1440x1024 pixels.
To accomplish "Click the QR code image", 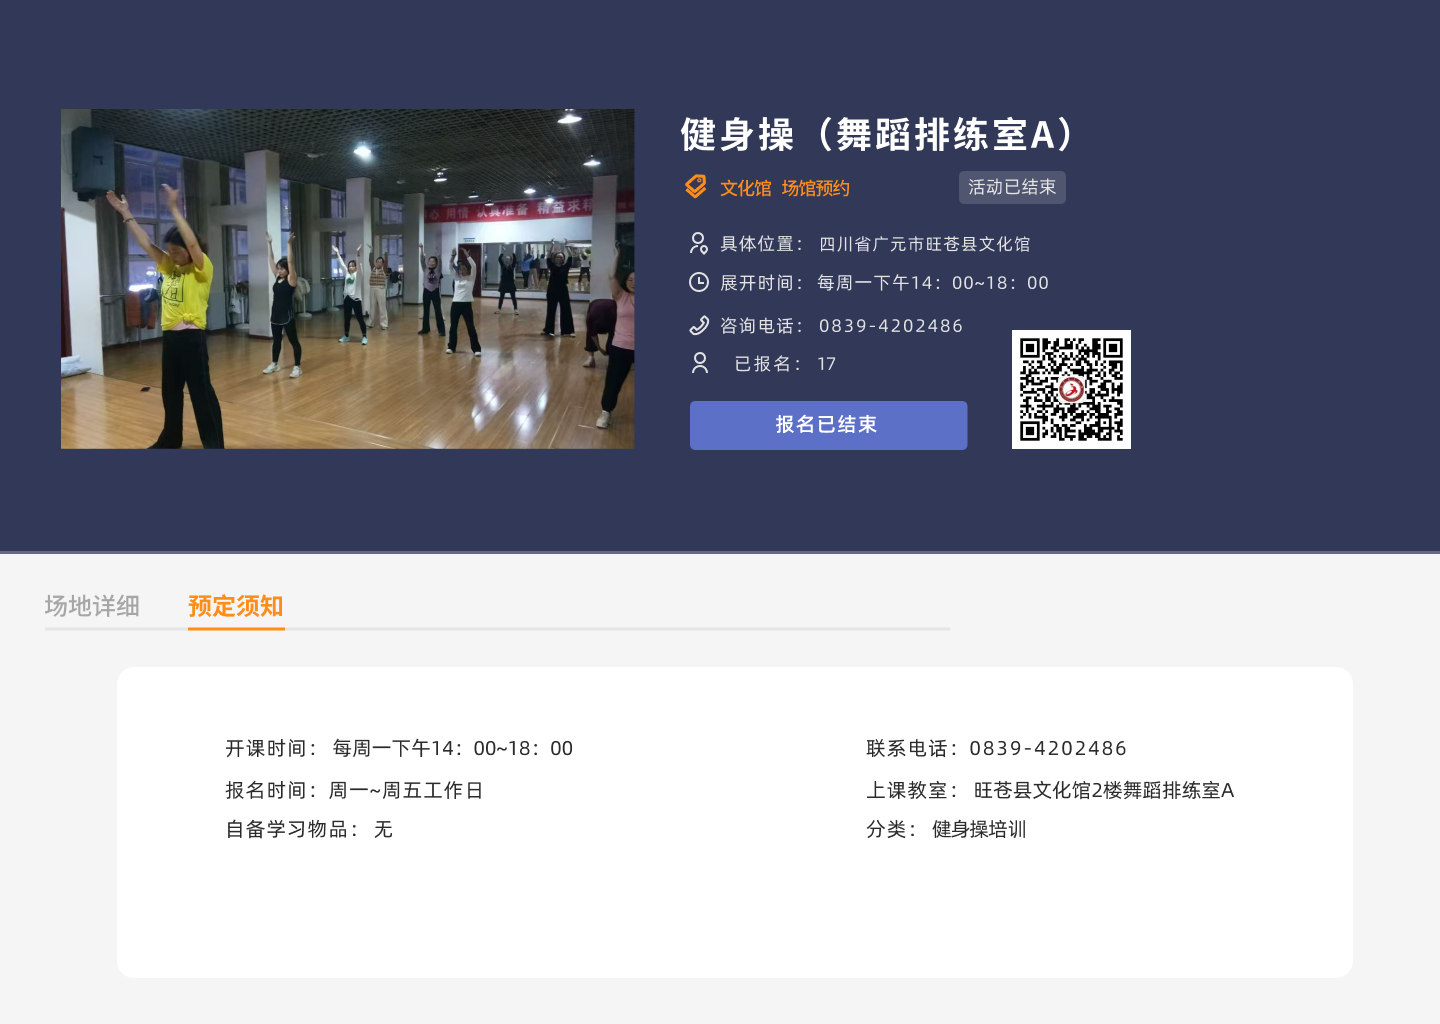I will [x=1071, y=389].
